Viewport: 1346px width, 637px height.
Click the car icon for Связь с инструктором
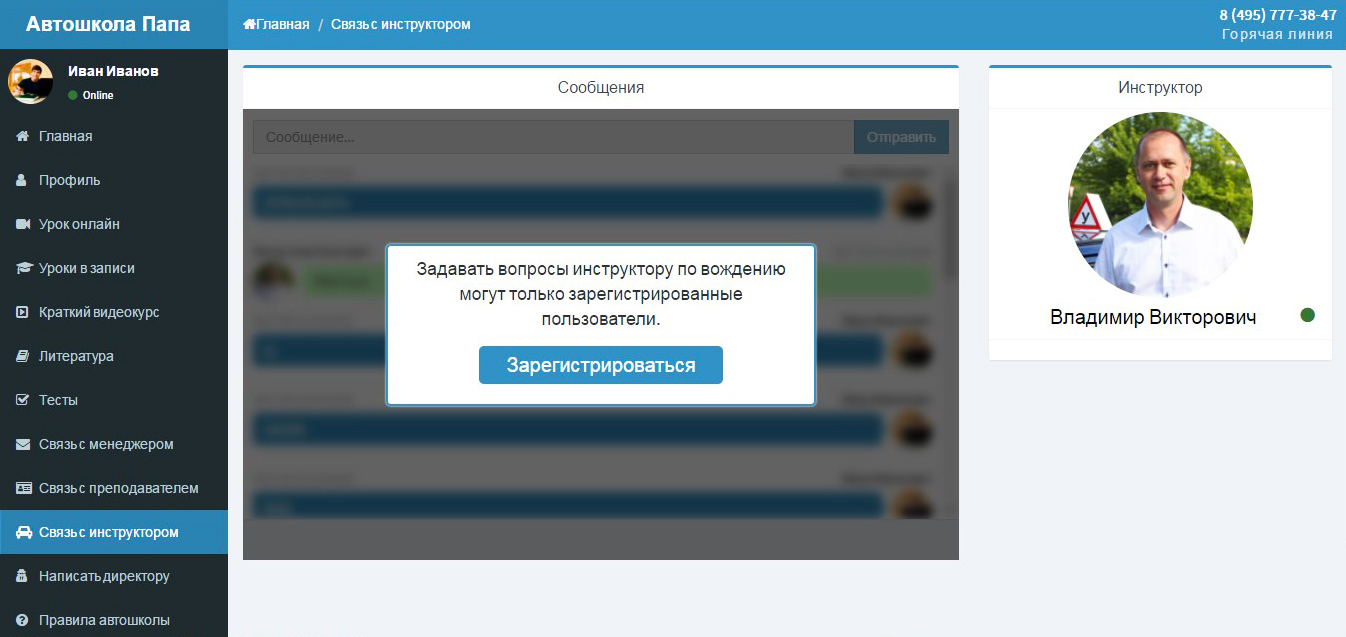pos(23,532)
